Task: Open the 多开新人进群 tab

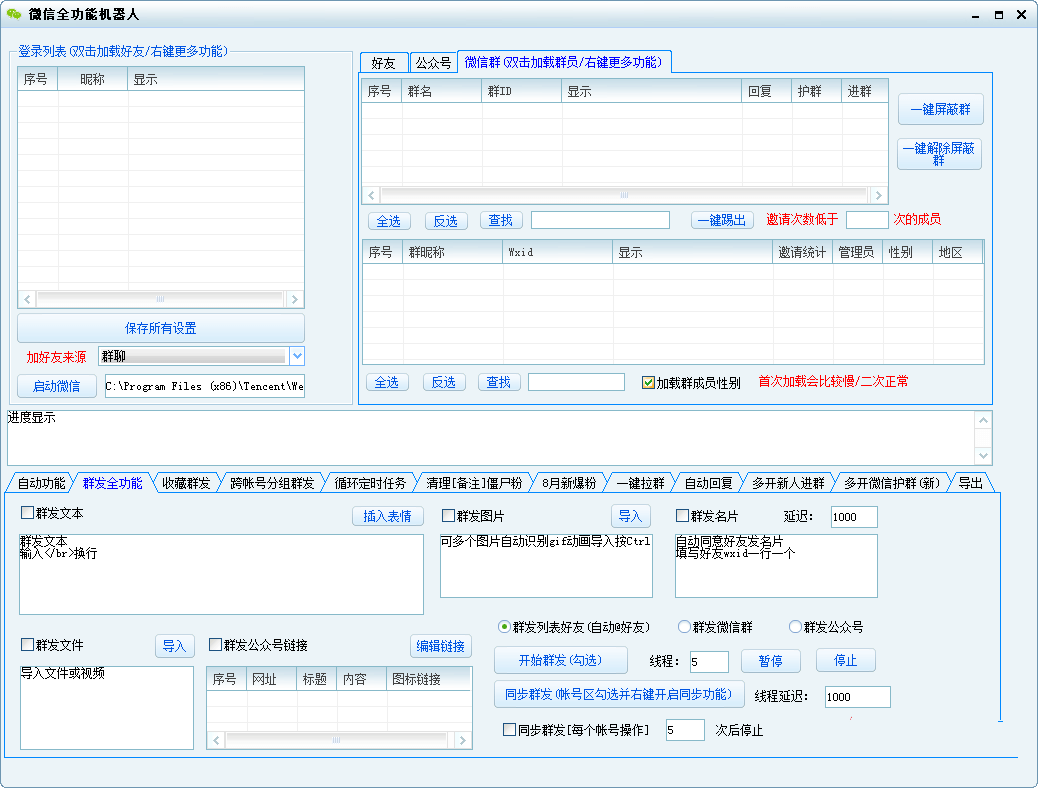Action: tap(788, 483)
